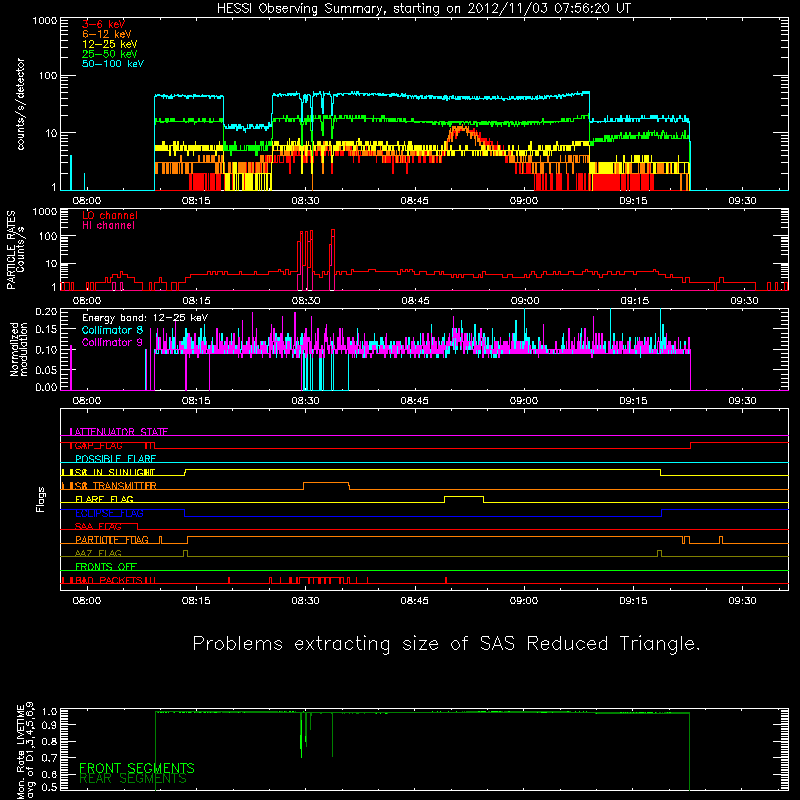This screenshot has width=800, height=800.
Task: Click the HESSI Observing Summary title text
Action: coord(423,9)
